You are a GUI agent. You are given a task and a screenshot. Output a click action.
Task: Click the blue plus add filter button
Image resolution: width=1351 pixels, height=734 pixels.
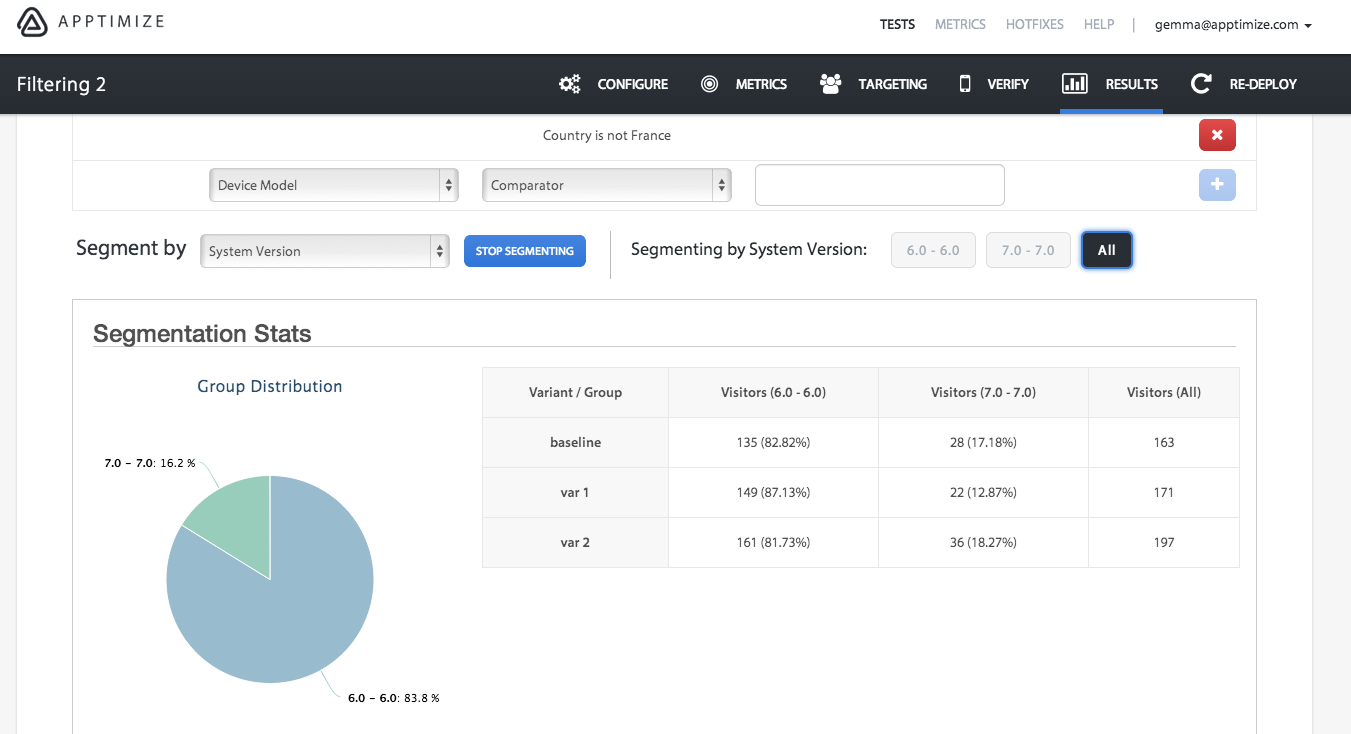click(1217, 185)
